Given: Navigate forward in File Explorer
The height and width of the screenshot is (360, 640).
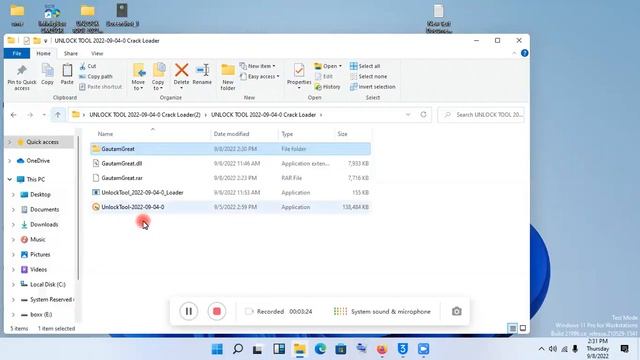Looking at the screenshot, I should (x=30, y=115).
